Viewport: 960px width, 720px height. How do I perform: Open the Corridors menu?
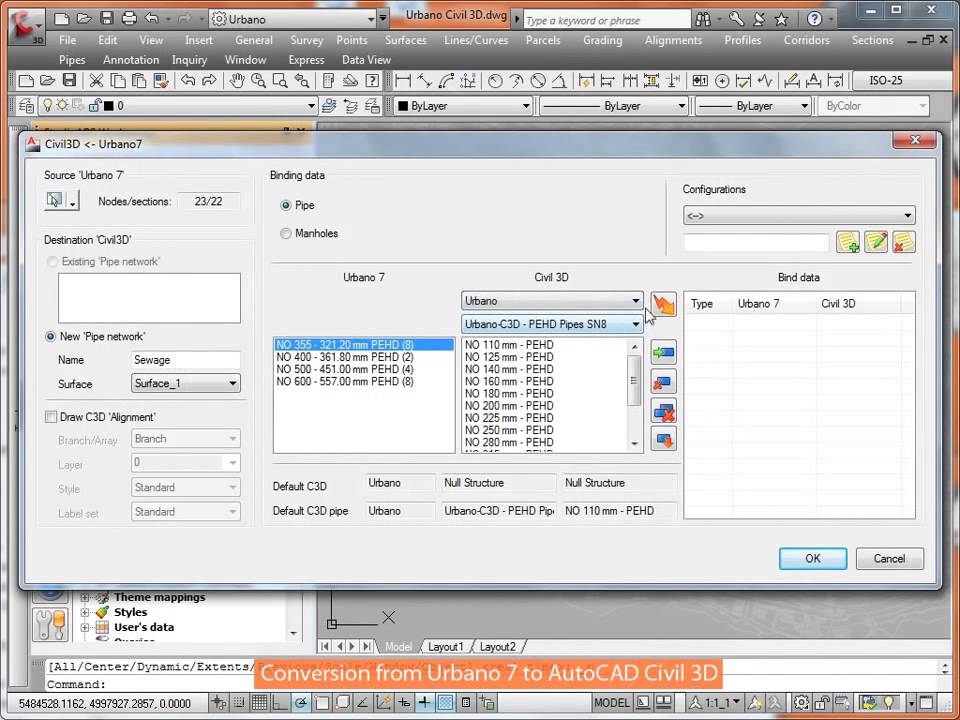point(806,40)
